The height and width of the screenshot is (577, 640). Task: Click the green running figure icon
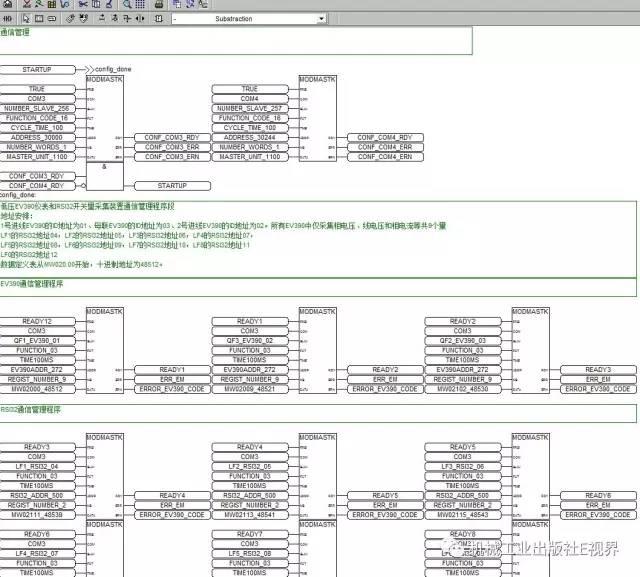pyautogui.click(x=39, y=4)
